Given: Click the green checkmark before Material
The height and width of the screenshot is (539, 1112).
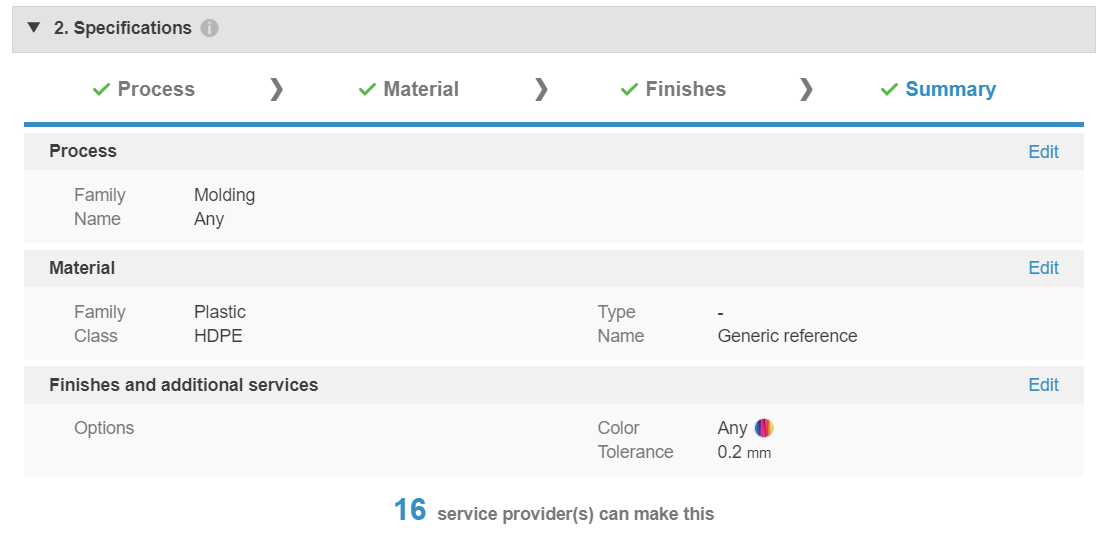Looking at the screenshot, I should (x=367, y=89).
